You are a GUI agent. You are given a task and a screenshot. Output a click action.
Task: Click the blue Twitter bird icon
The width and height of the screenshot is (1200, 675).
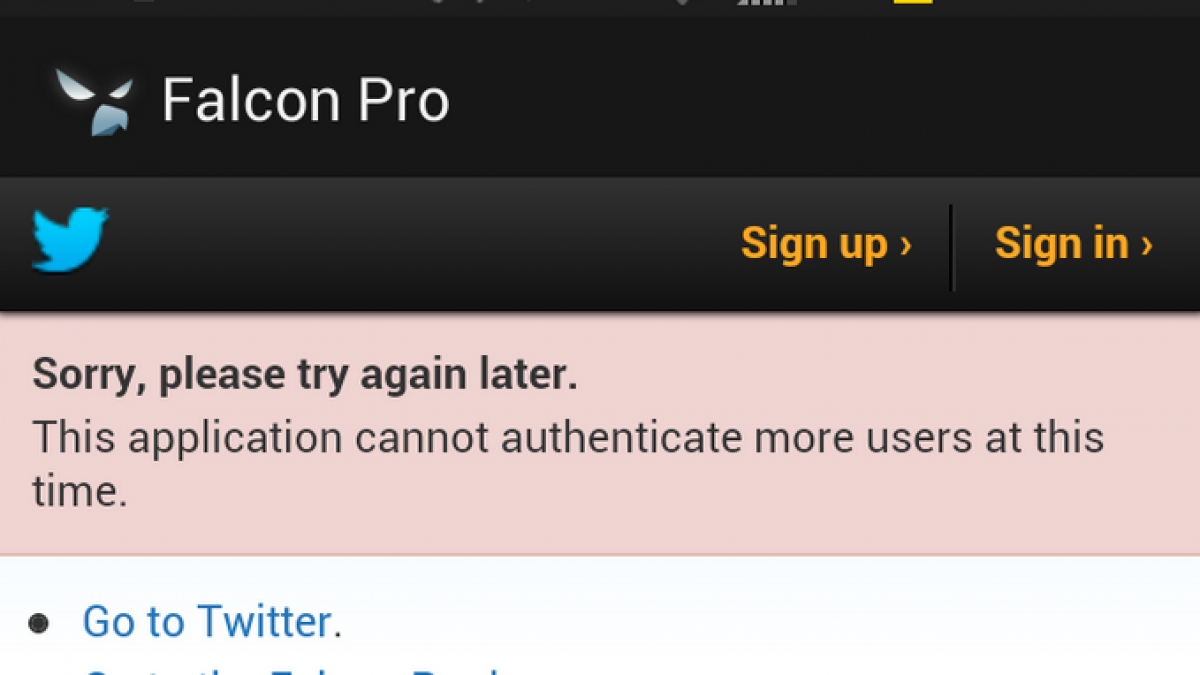(70, 240)
